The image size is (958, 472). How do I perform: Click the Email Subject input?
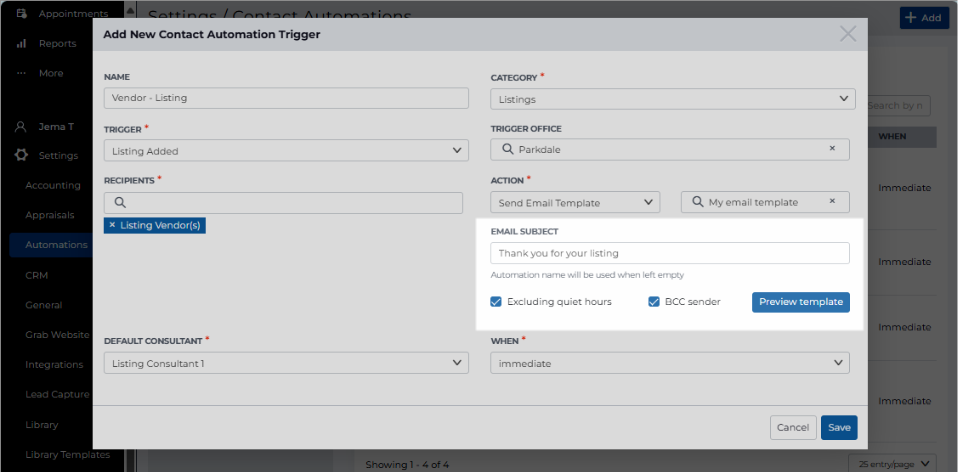pos(670,253)
